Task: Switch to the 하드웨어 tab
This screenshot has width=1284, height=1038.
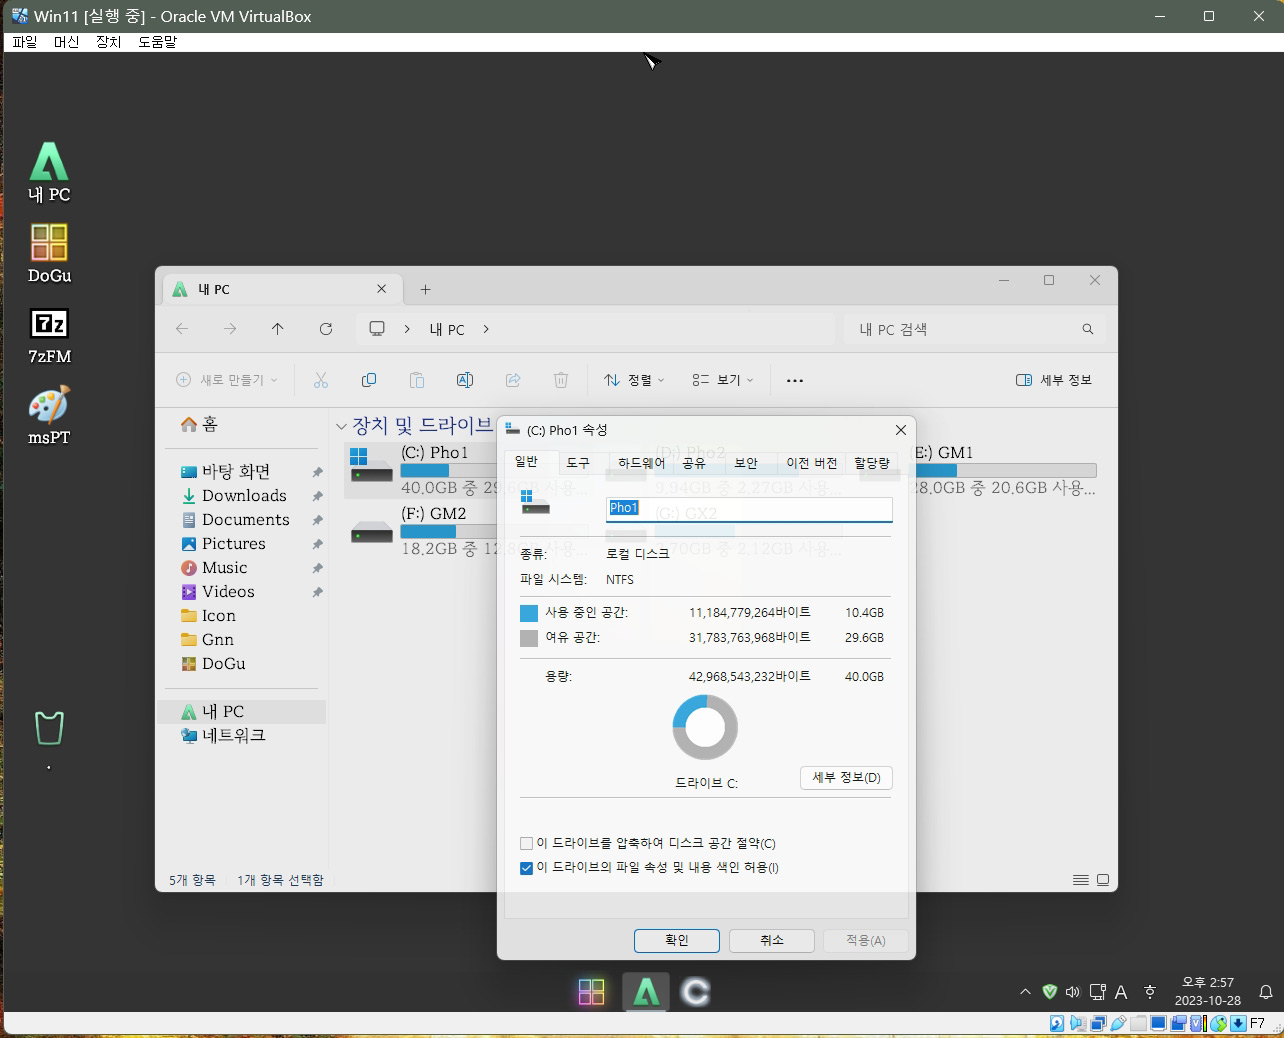Action: point(641,463)
